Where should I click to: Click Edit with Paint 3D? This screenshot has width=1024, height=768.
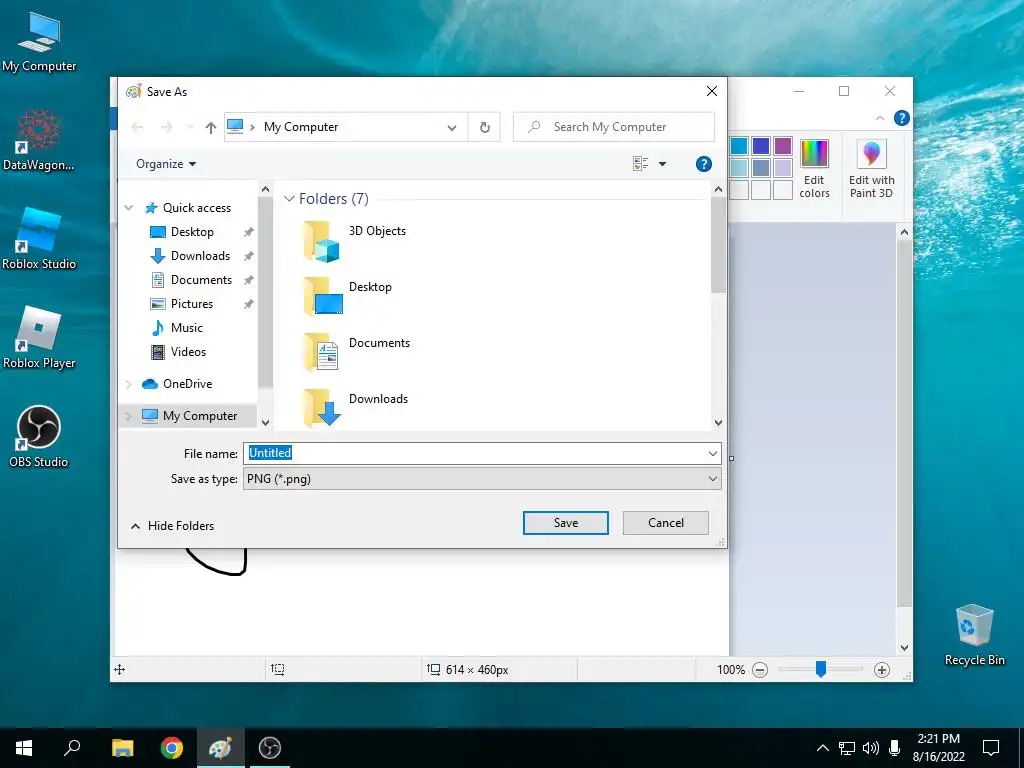pyautogui.click(x=871, y=169)
